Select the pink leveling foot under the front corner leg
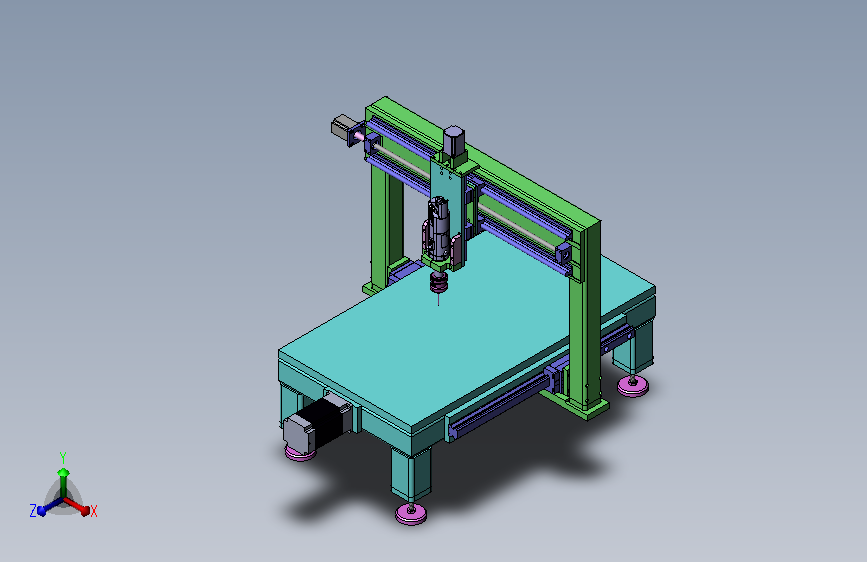 pos(411,514)
